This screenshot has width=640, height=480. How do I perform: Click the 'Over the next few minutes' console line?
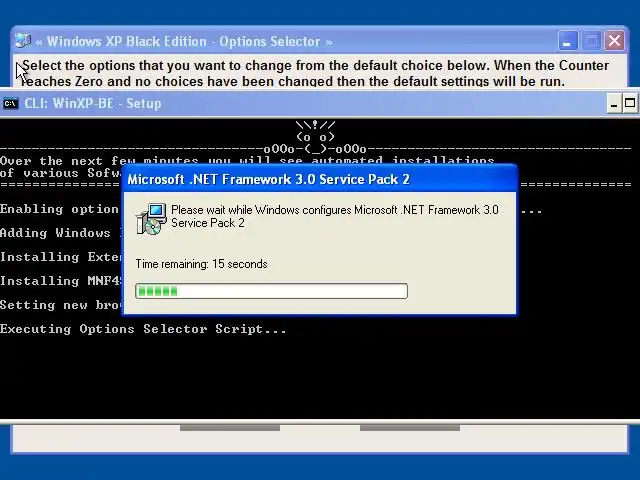247,160
